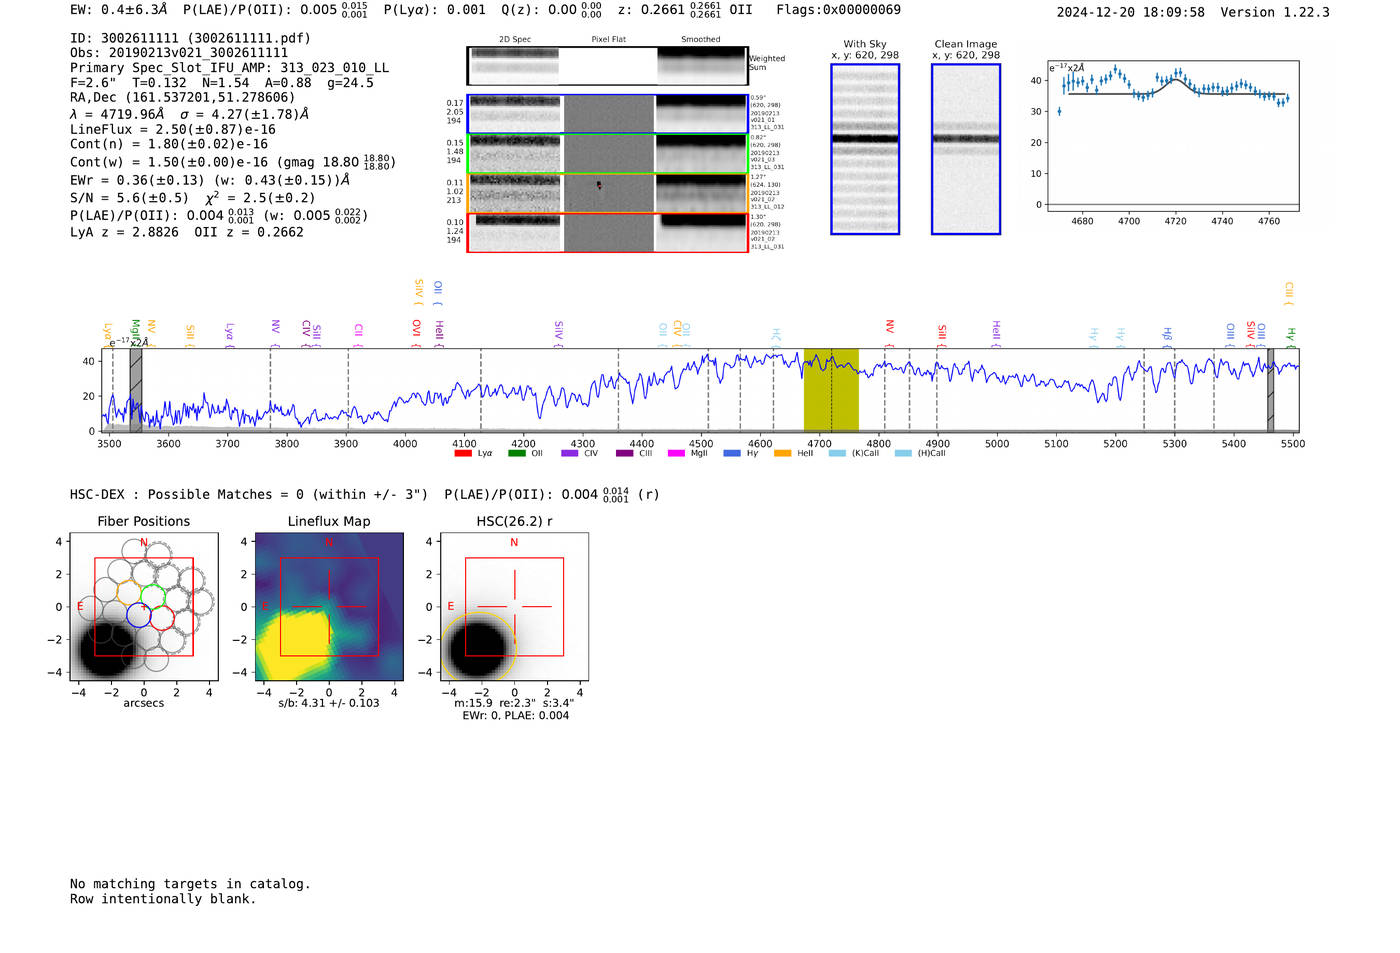Image resolution: width=1400 pixels, height=953 pixels.
Task: Open the With Sky image panel
Action: coord(865,150)
